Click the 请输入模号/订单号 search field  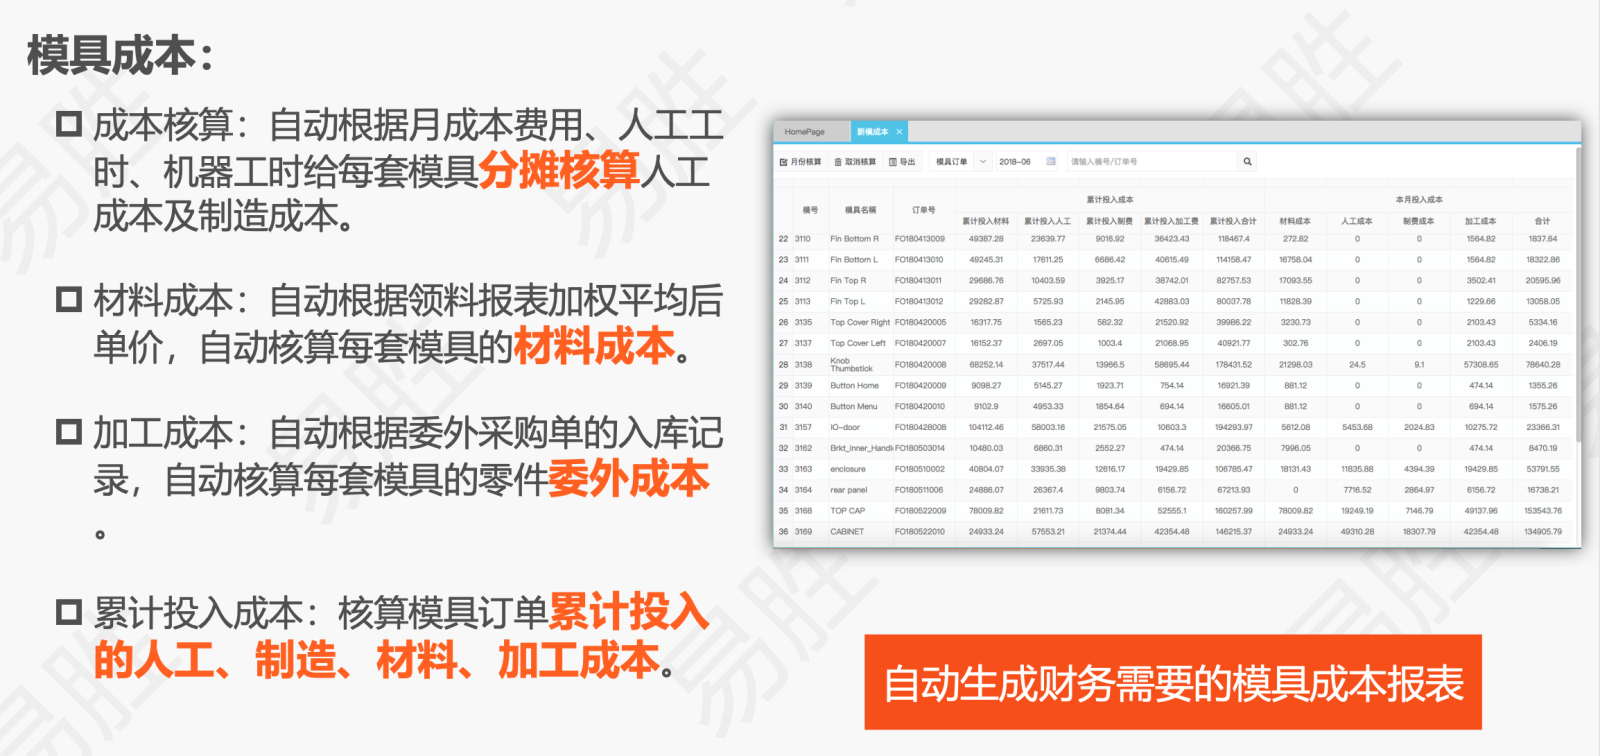(1150, 161)
